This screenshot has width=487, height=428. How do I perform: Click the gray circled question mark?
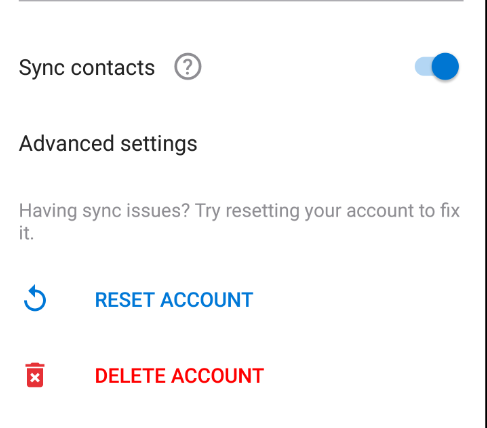[188, 67]
